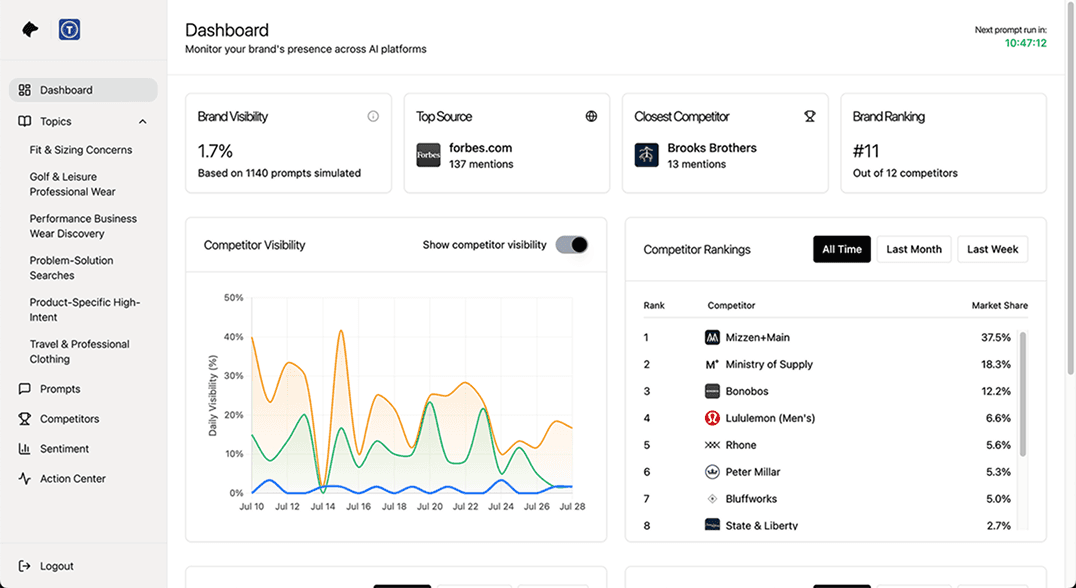This screenshot has height=588, width=1076.
Task: Click the Market Share column header
Action: [999, 305]
